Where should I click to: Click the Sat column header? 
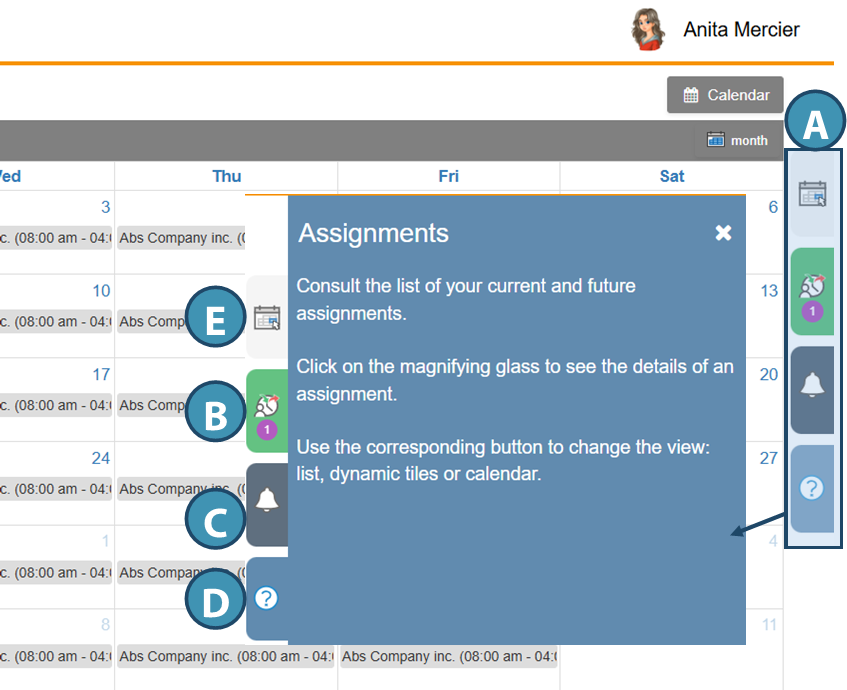(672, 176)
